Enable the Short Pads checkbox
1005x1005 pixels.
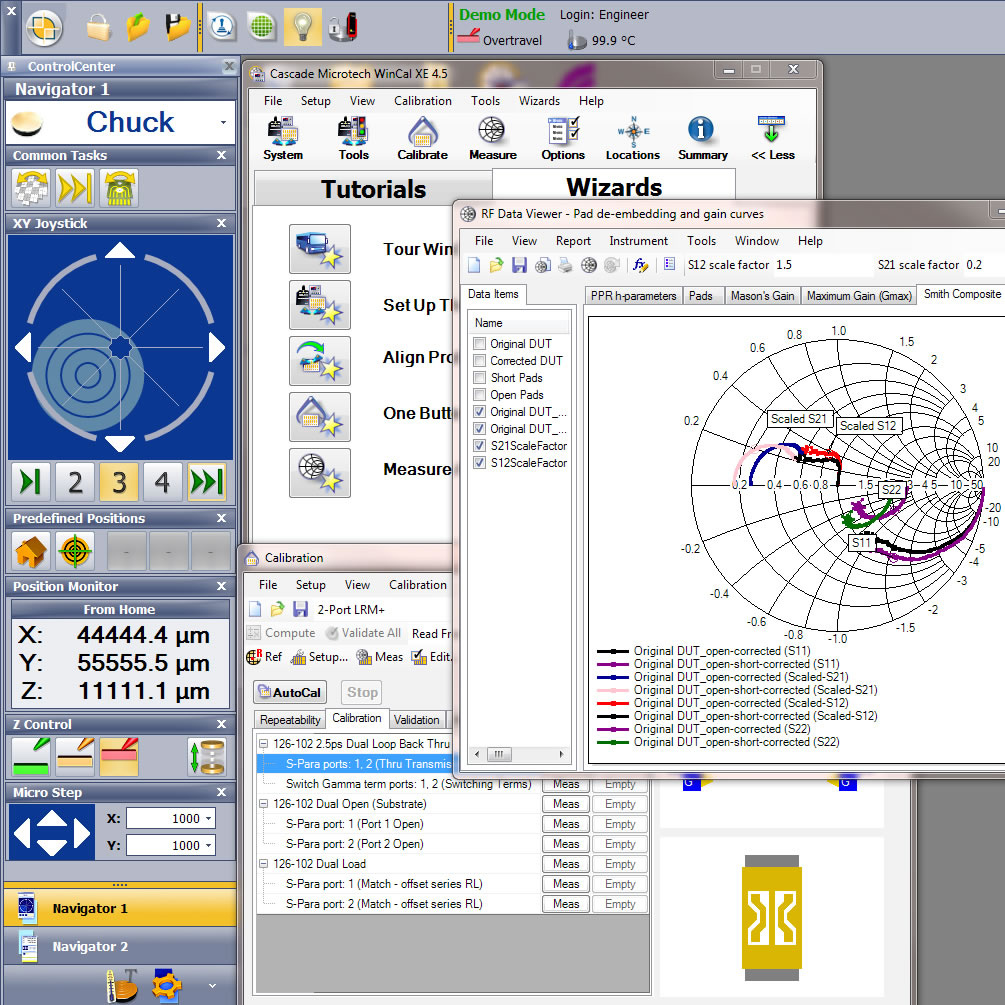[479, 378]
